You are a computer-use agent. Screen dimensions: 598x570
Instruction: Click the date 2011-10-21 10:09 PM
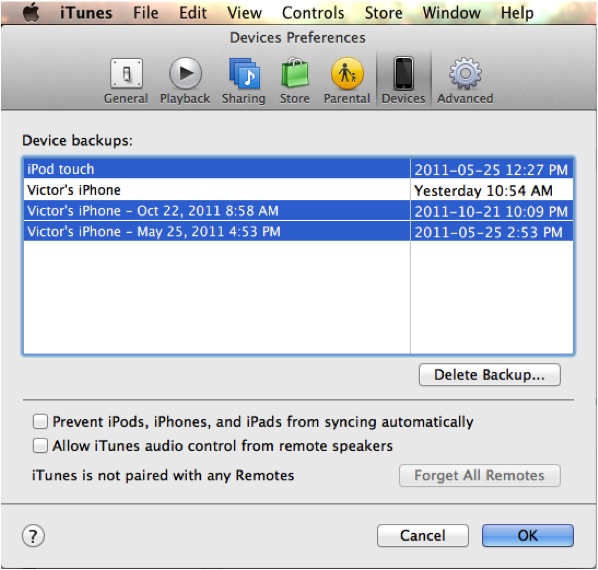pos(491,211)
